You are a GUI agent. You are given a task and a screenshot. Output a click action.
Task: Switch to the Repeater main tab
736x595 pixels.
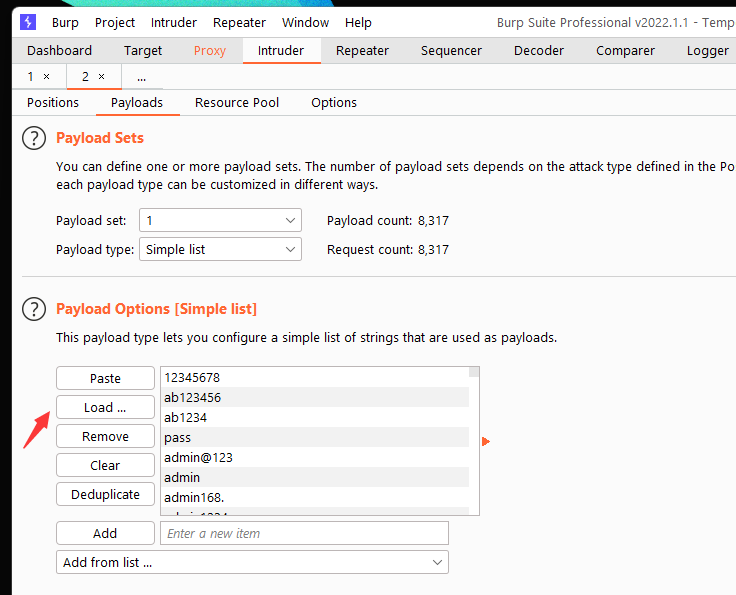[x=362, y=51]
